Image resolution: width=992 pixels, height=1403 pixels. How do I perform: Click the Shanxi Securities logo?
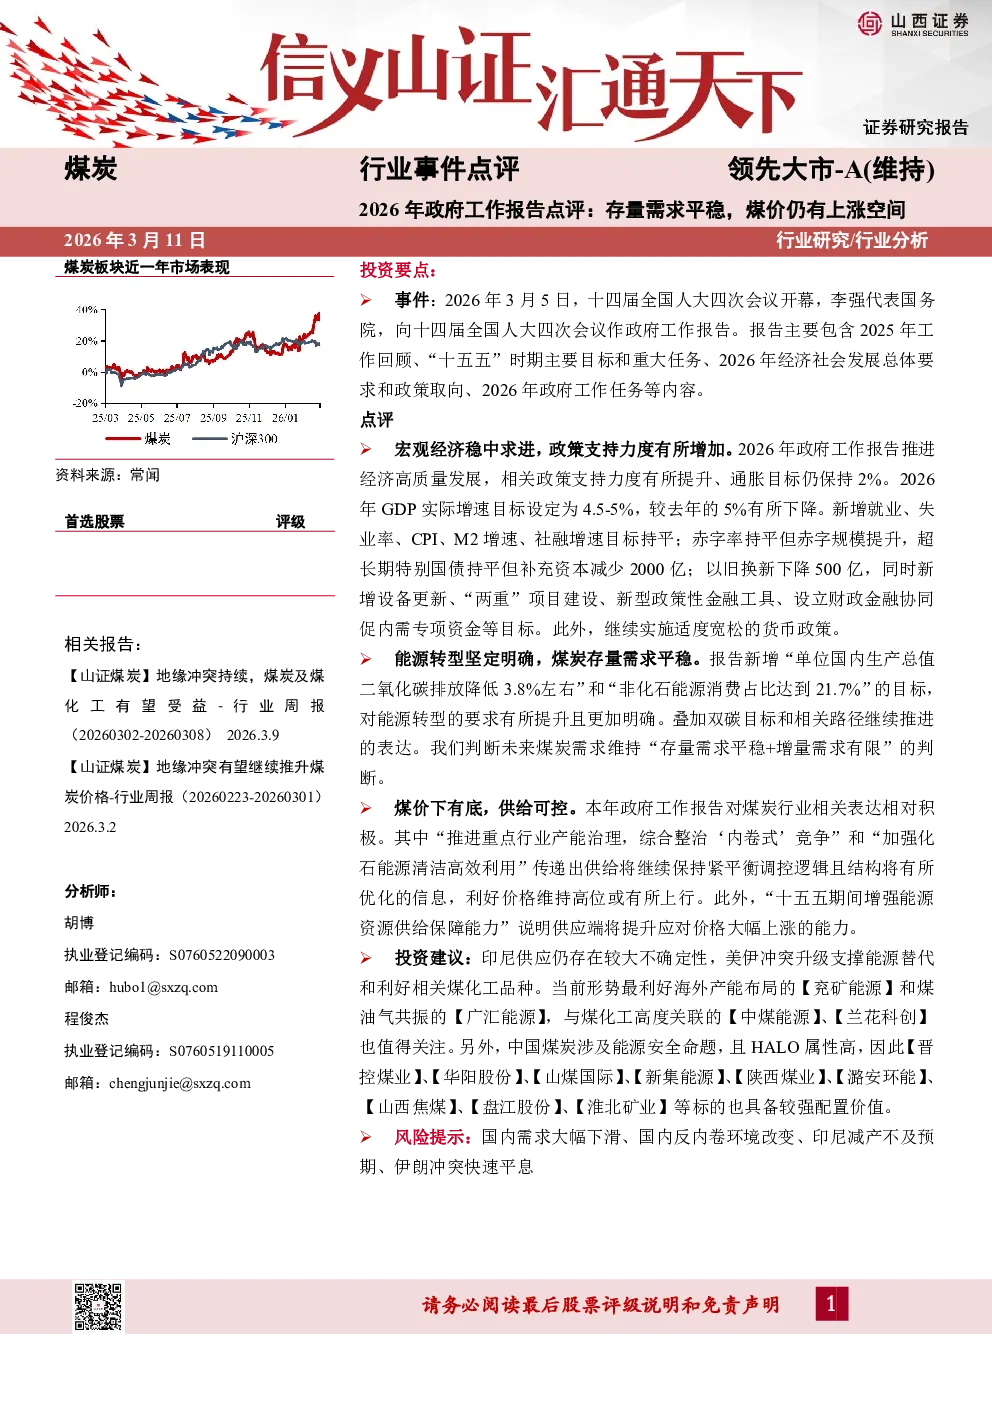tap(913, 24)
